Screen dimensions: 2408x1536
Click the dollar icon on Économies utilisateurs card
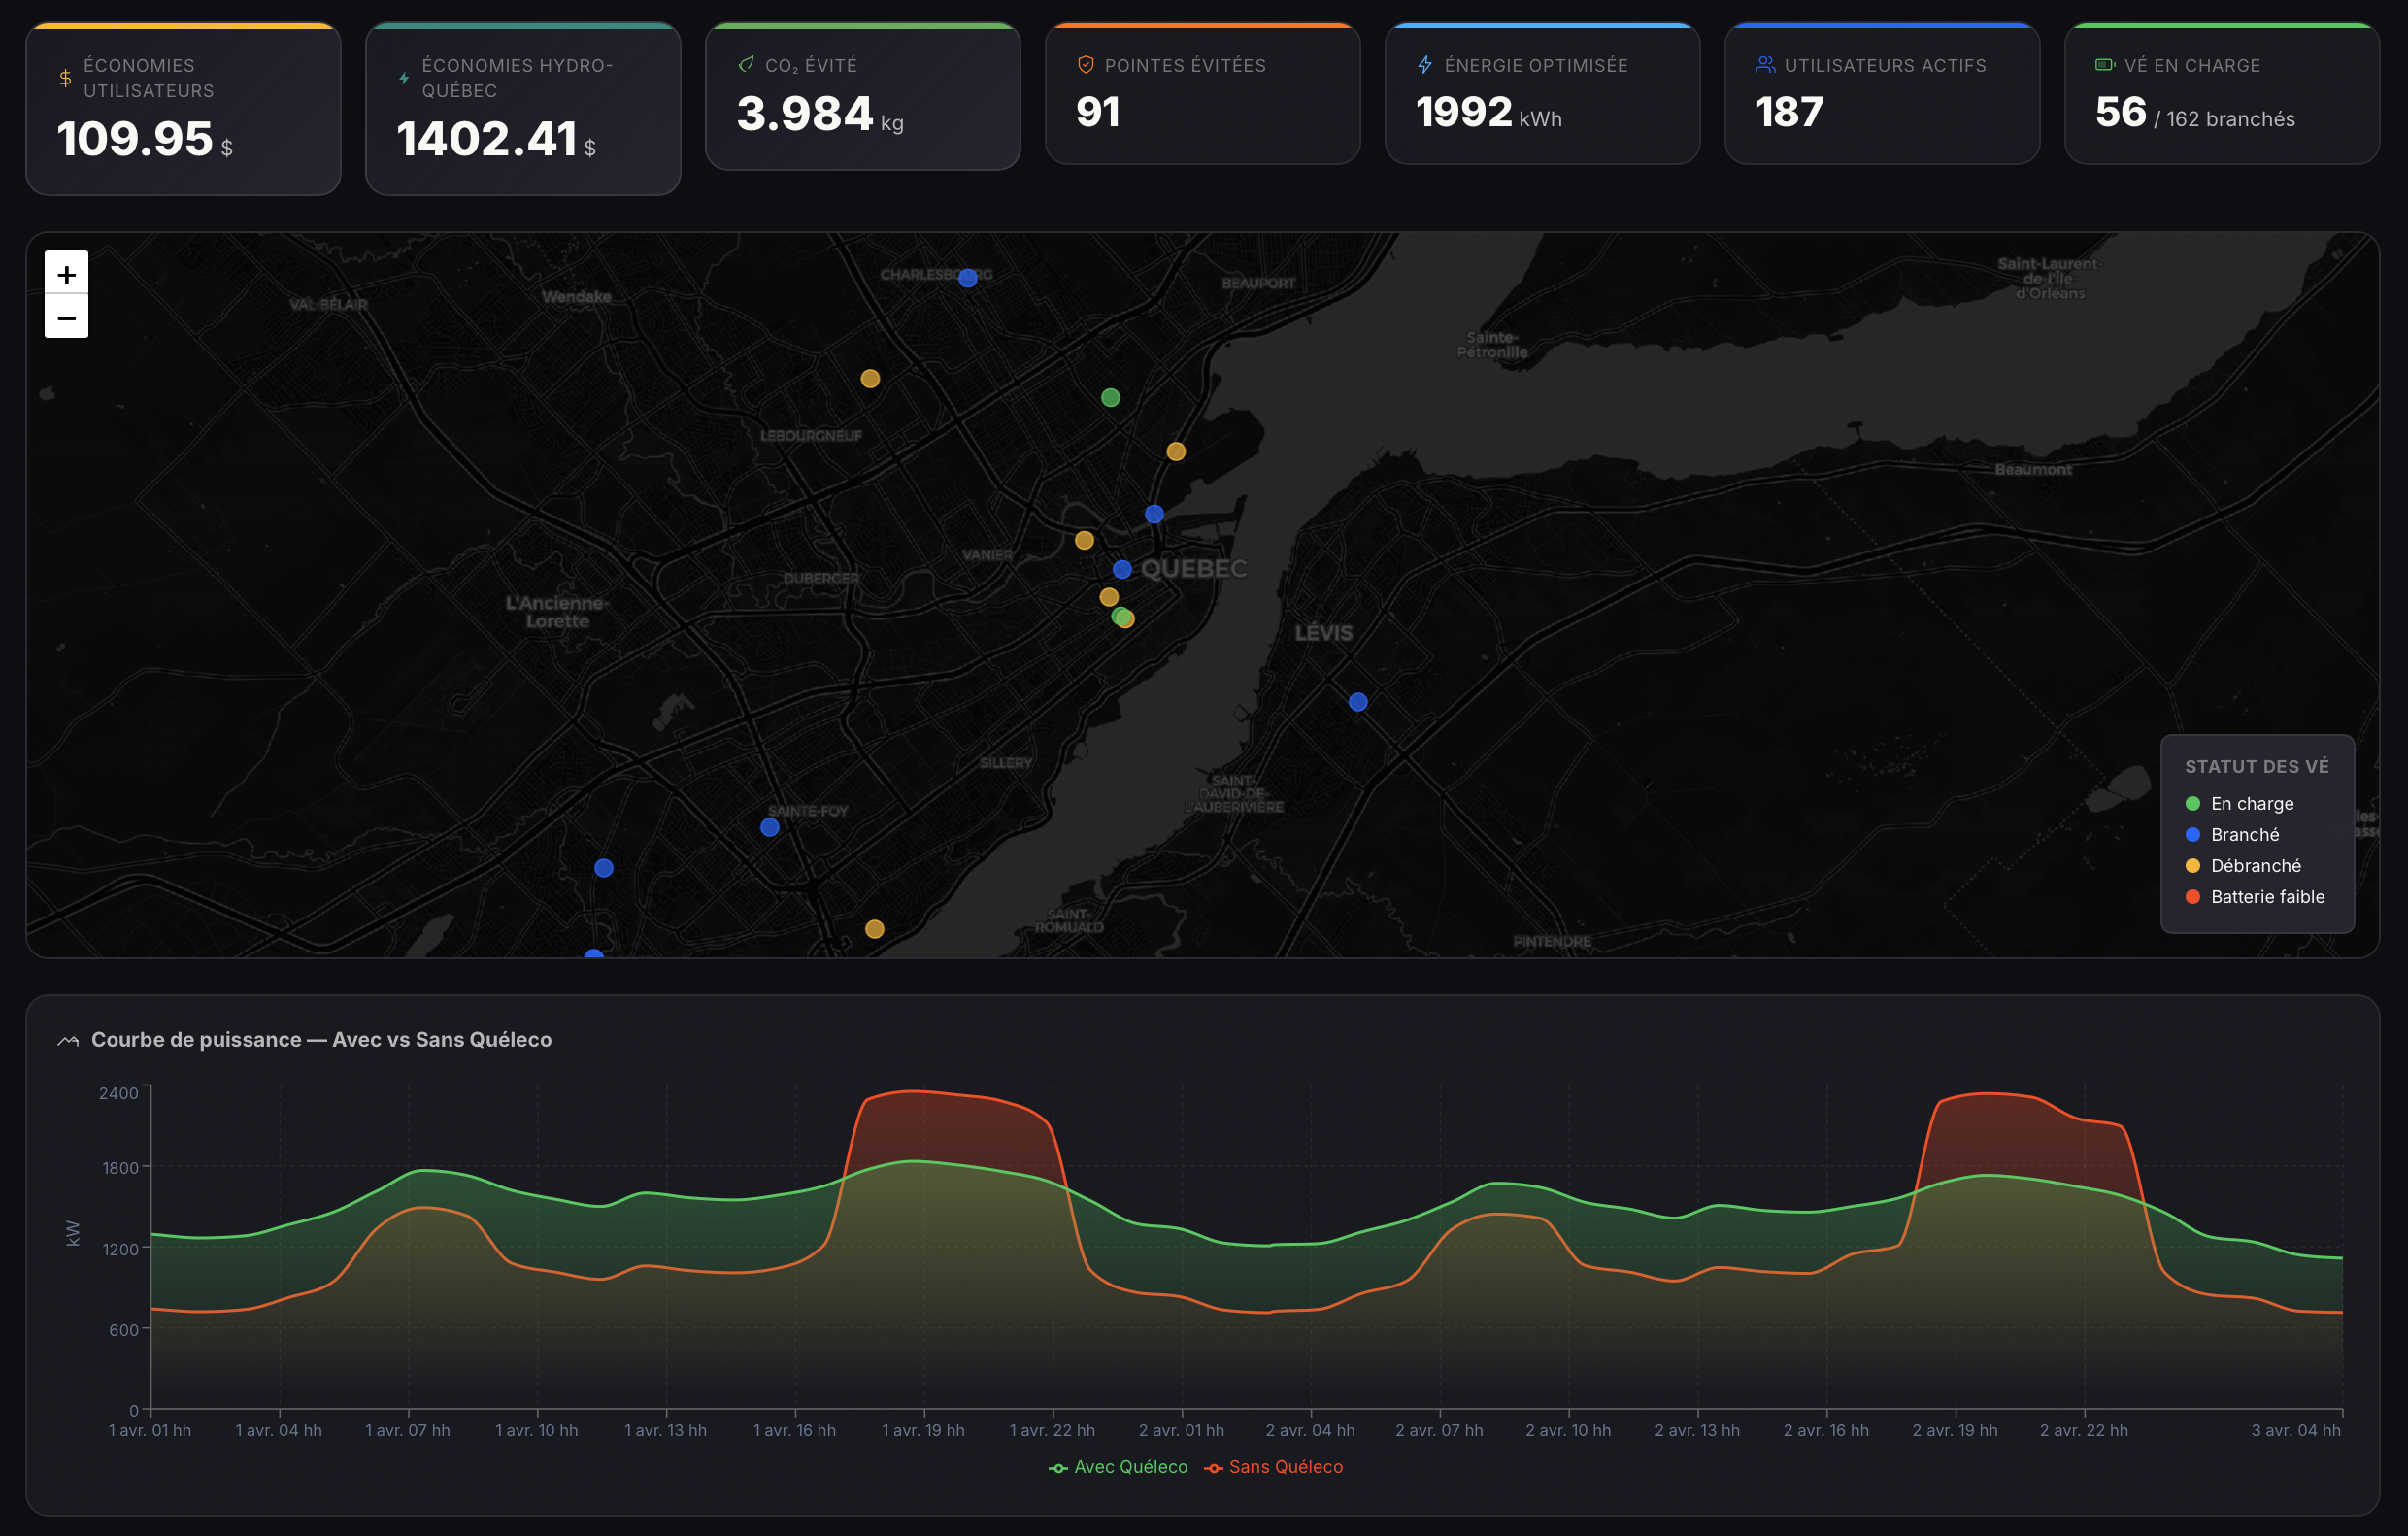65,77
